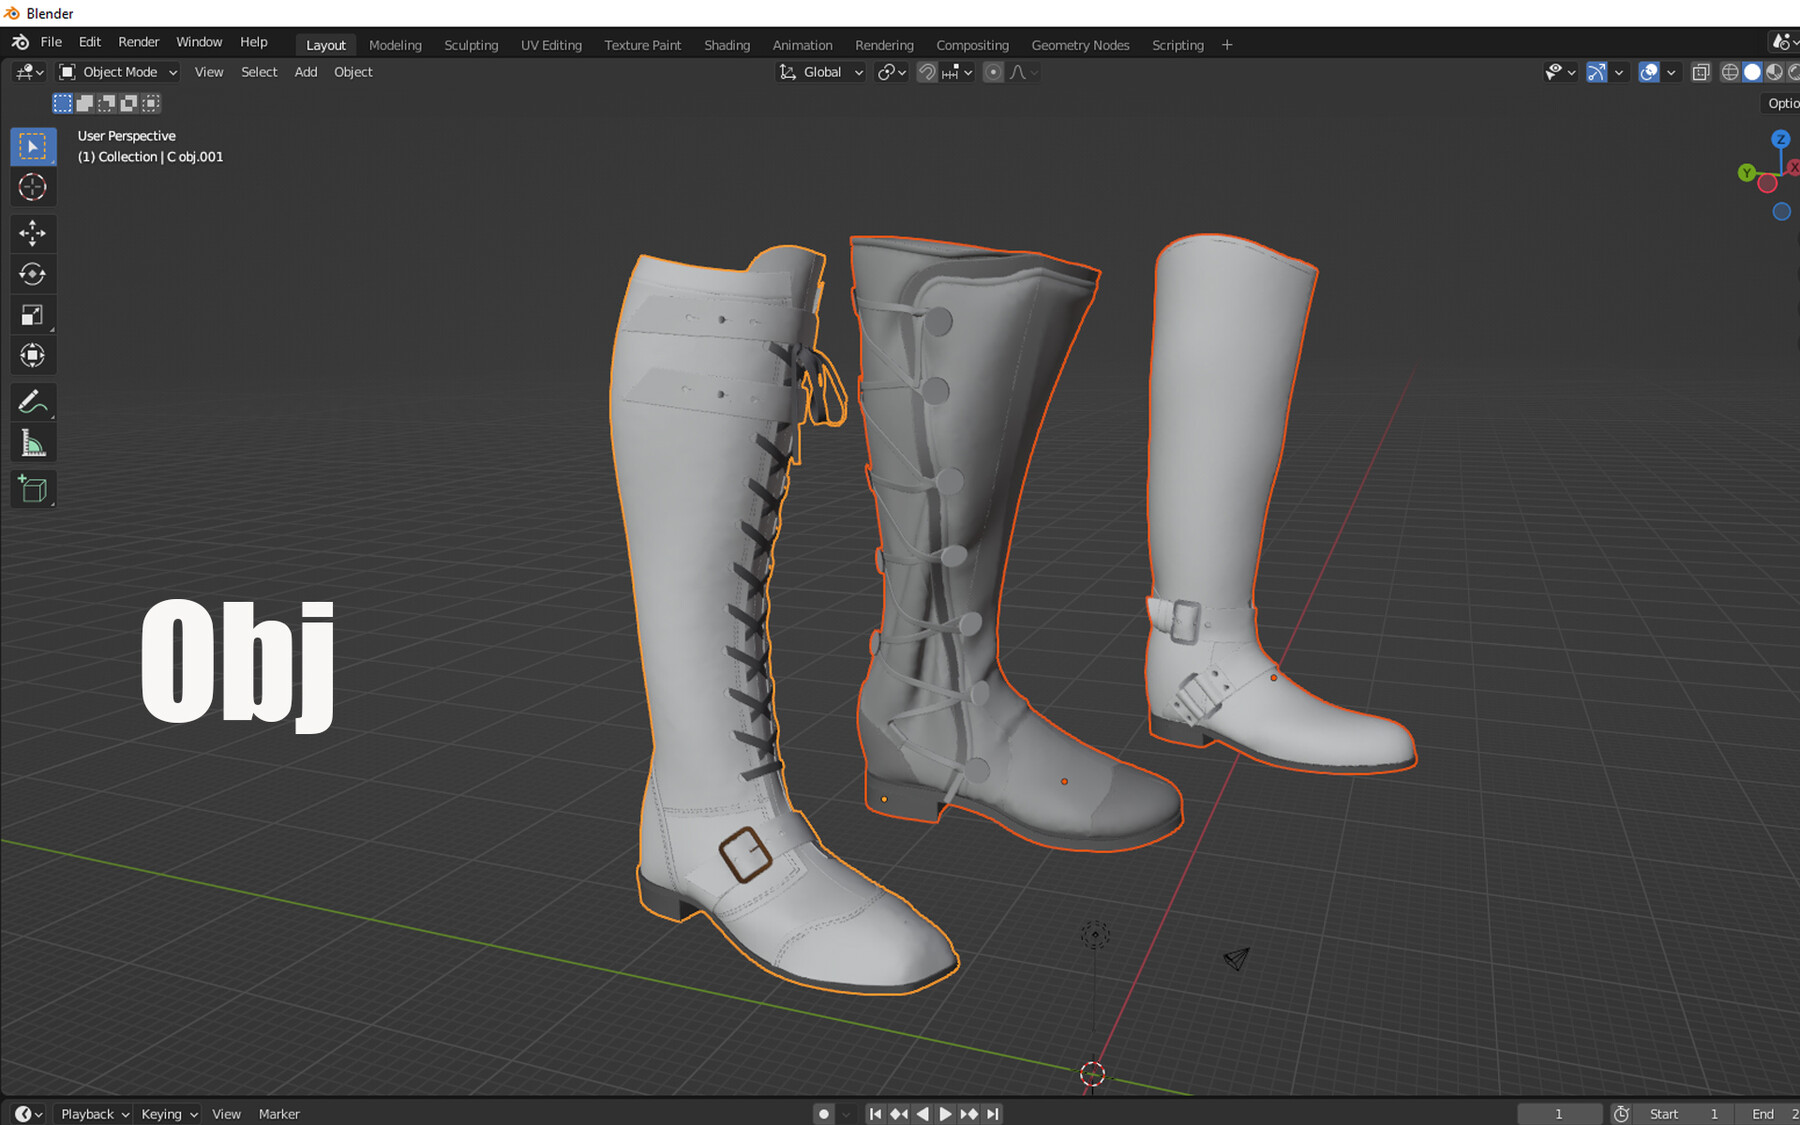Viewport: 1800px width, 1125px height.
Task: Switch viewport to Wireframe shading
Action: click(x=1731, y=72)
